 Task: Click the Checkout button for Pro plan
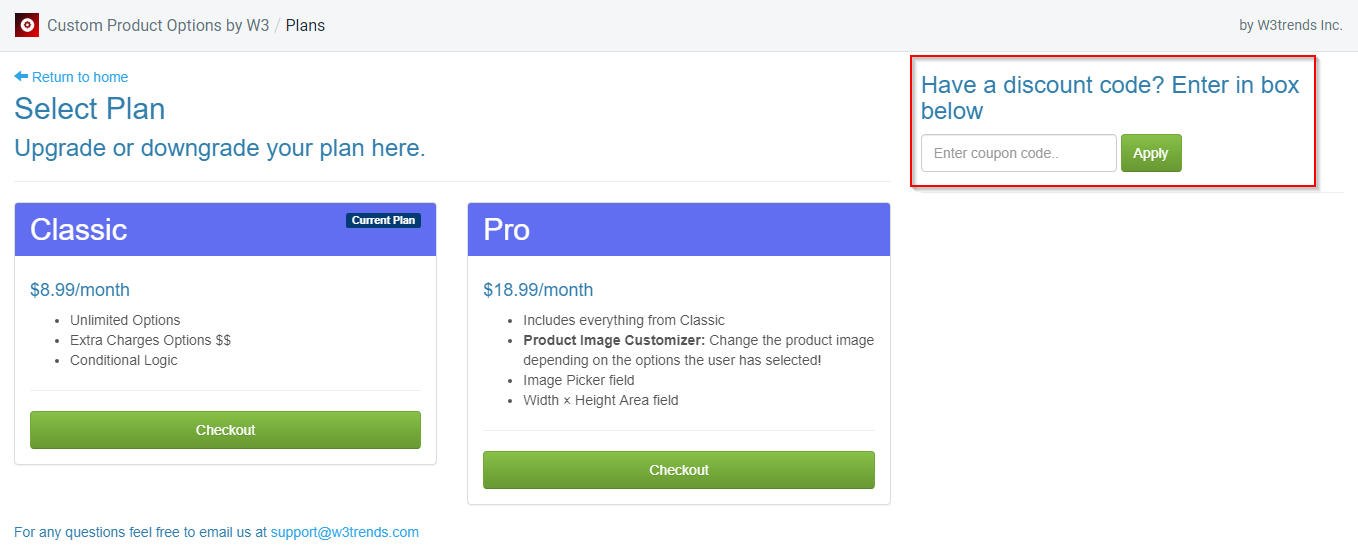(x=679, y=470)
